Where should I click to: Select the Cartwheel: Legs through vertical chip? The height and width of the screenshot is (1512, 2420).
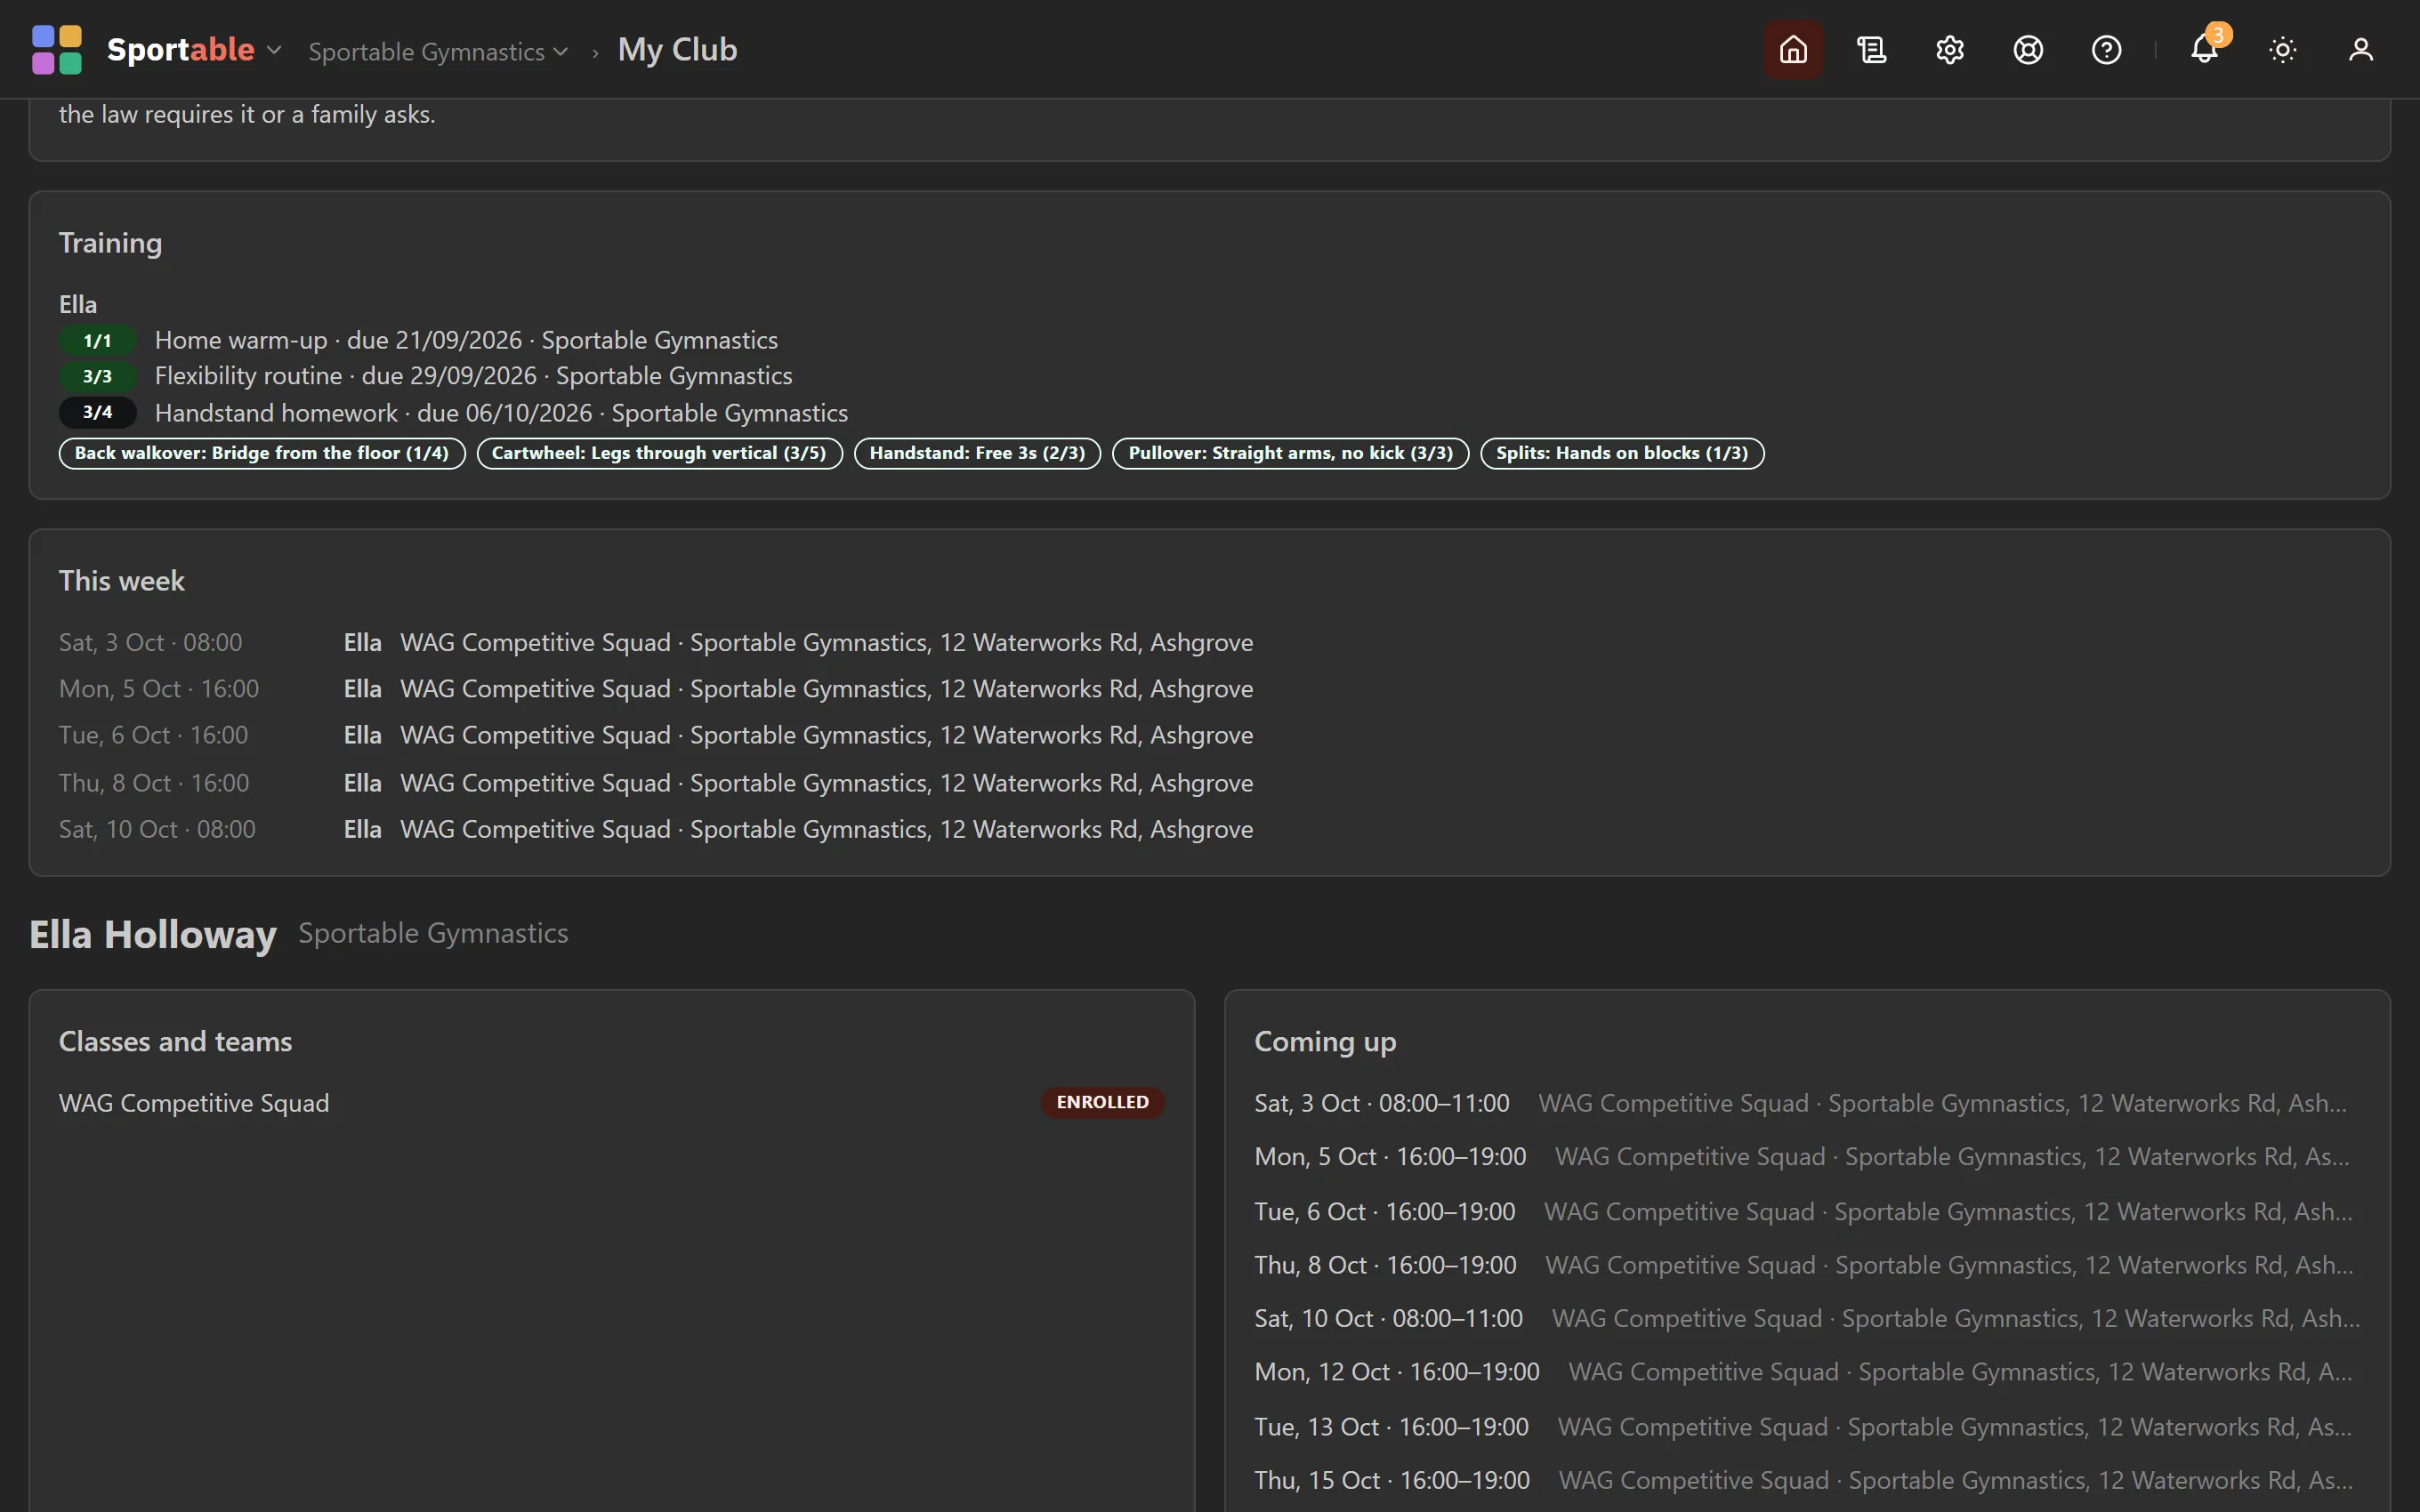[x=659, y=453]
